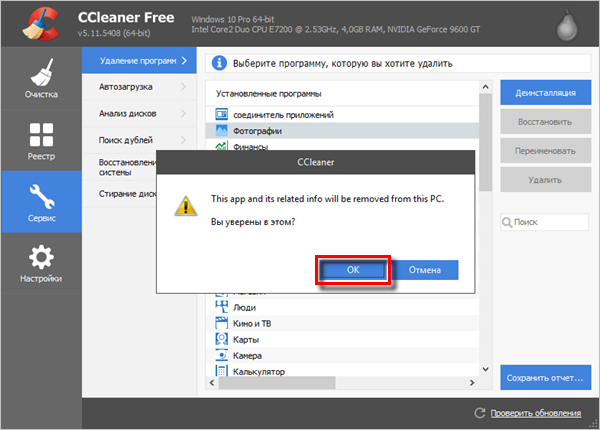Viewport: 600px width, 430px height.
Task: Select Калькулятор in the program list
Action: tap(342, 370)
